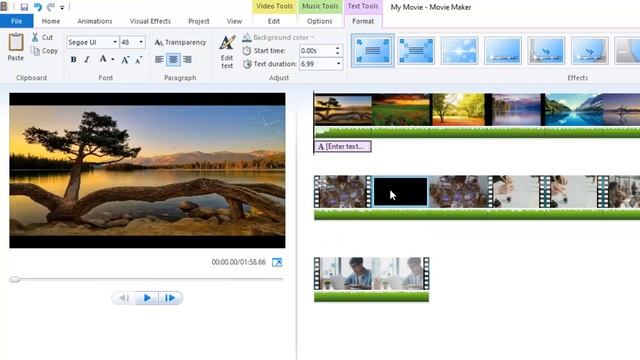The width and height of the screenshot is (640, 360).
Task: Align text to the left
Action: tap(160, 60)
